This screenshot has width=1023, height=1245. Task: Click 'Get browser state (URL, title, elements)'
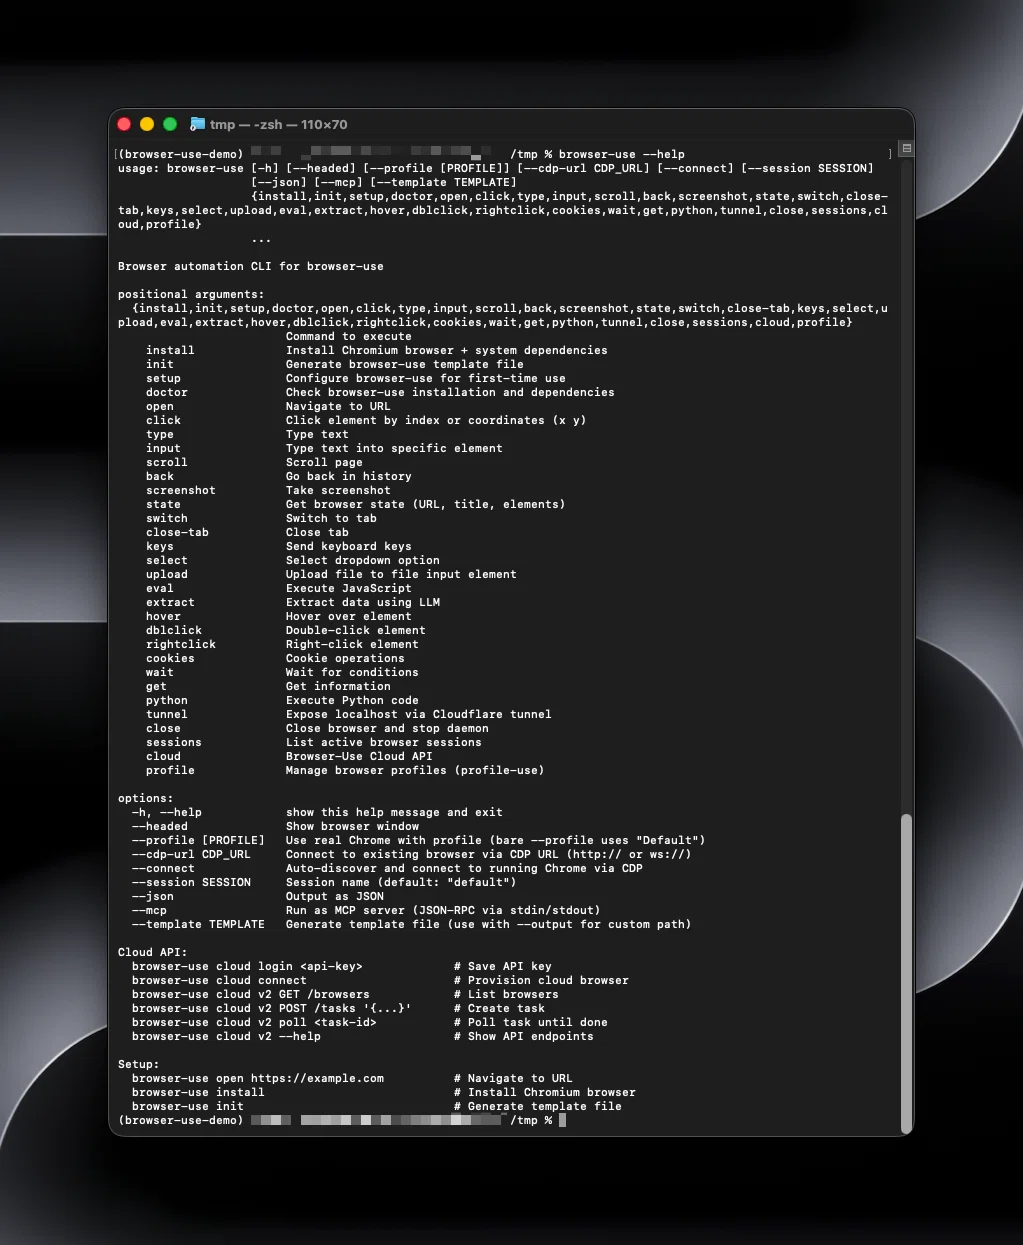pyautogui.click(x=426, y=504)
